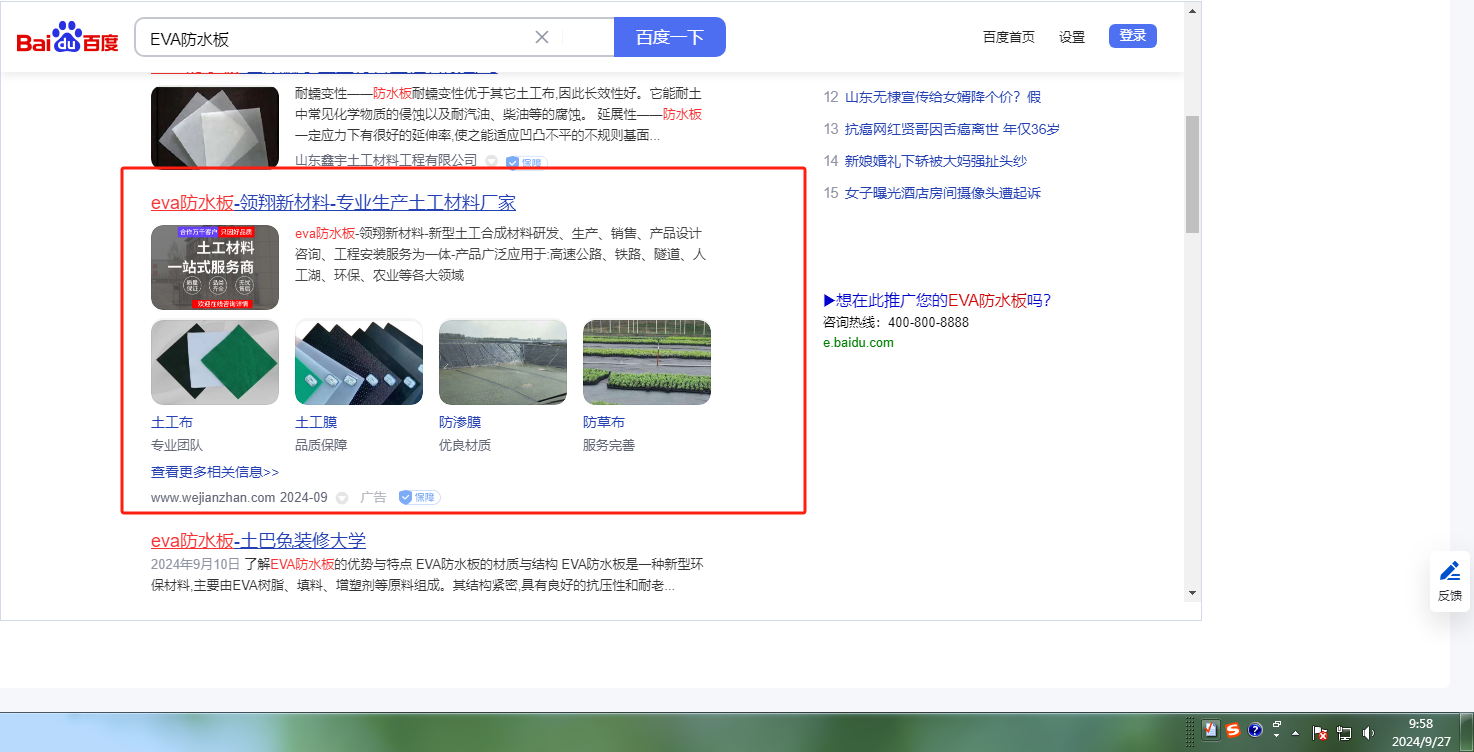Clear the search box with the X icon
Screen dimensions: 1474x752
[542, 37]
